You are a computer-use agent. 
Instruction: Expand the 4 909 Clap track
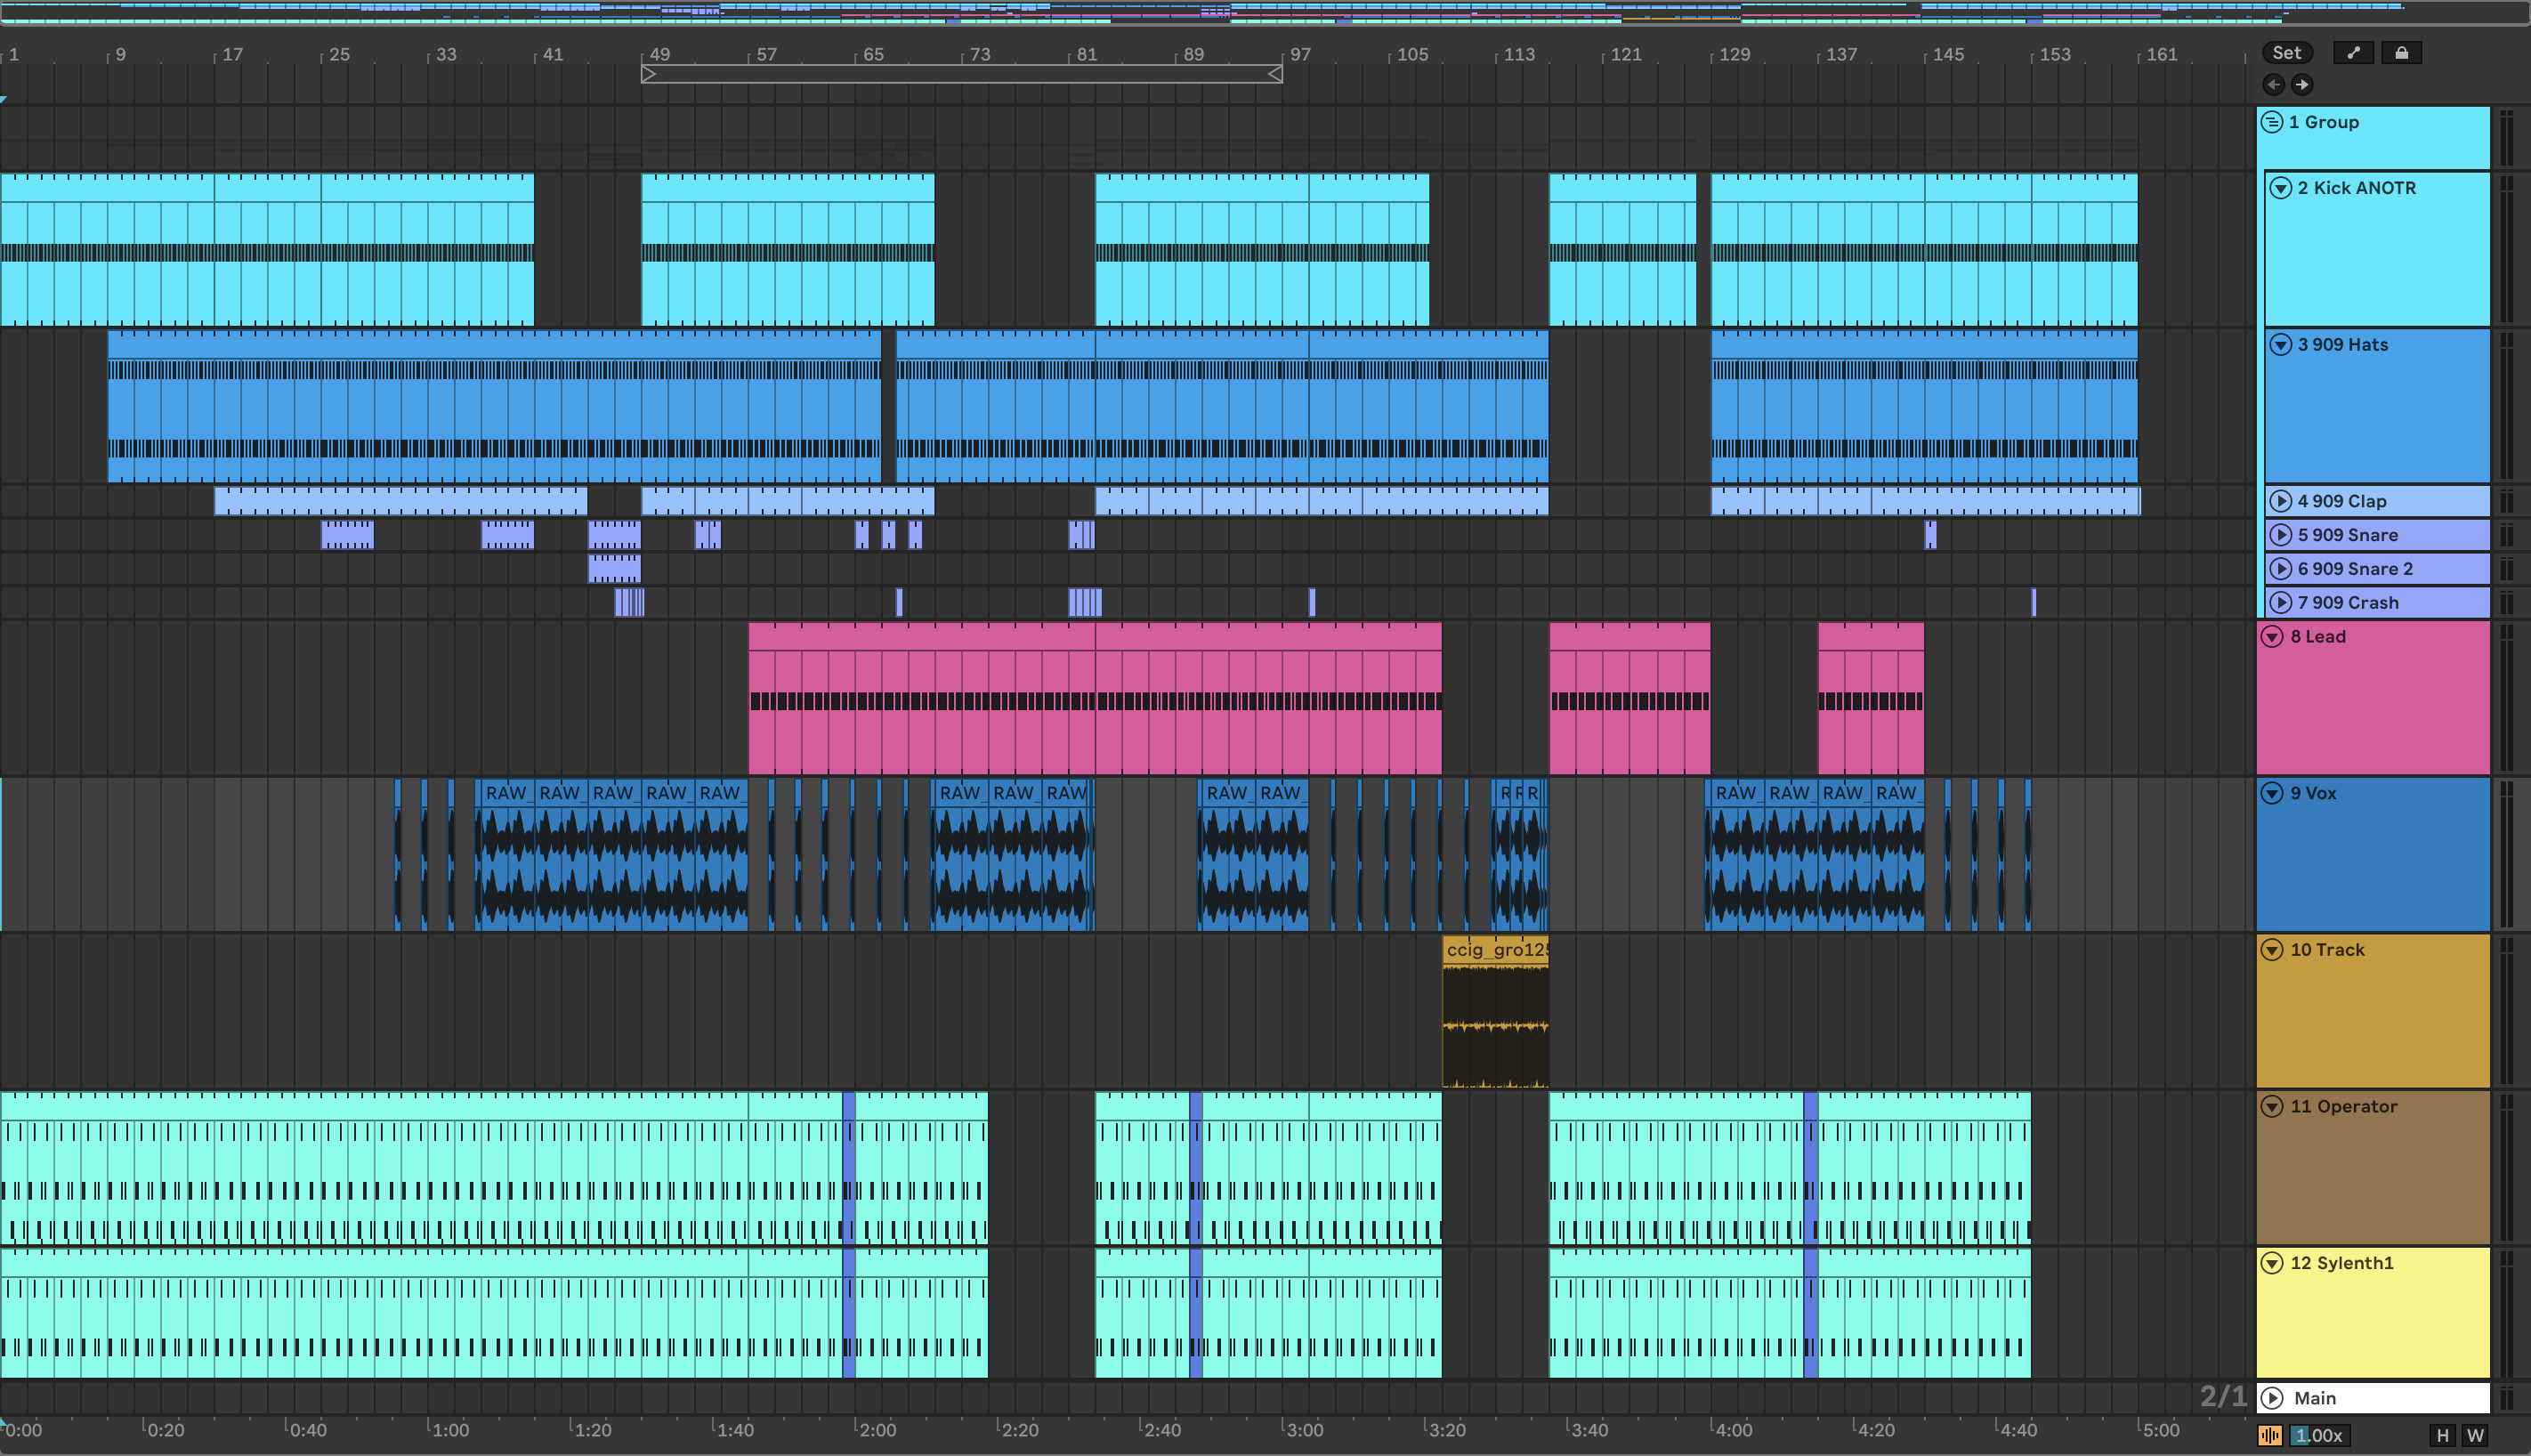point(2280,501)
